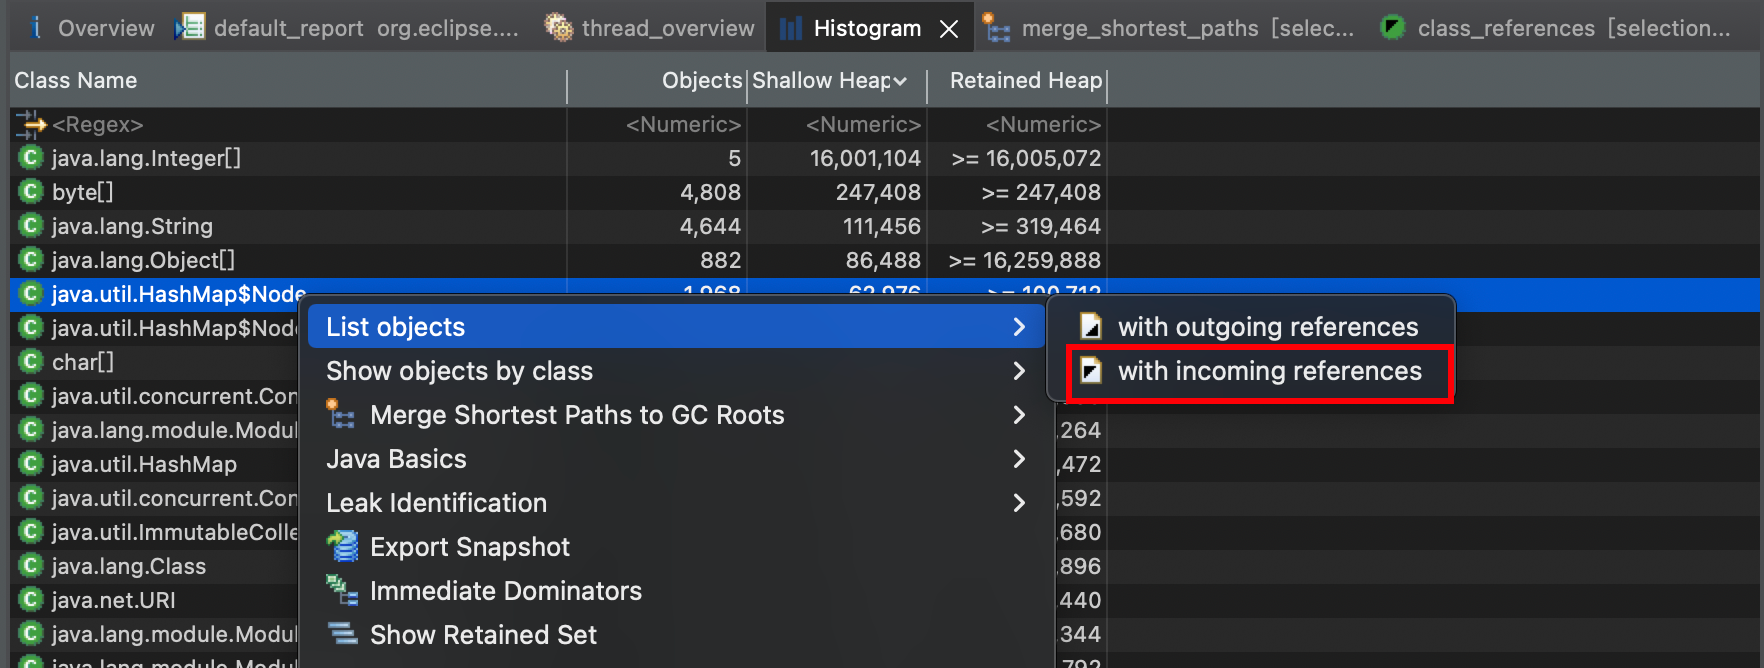This screenshot has height=668, width=1764.
Task: Open the Java Basics submenu
Action: 676,459
